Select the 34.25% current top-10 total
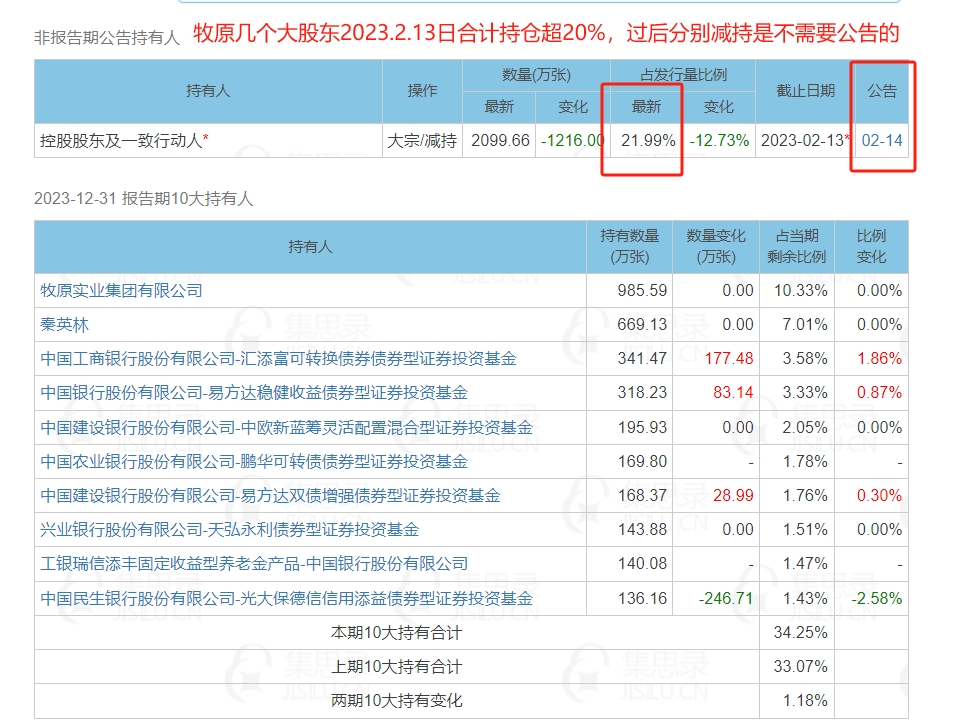The height and width of the screenshot is (722, 974). point(801,633)
